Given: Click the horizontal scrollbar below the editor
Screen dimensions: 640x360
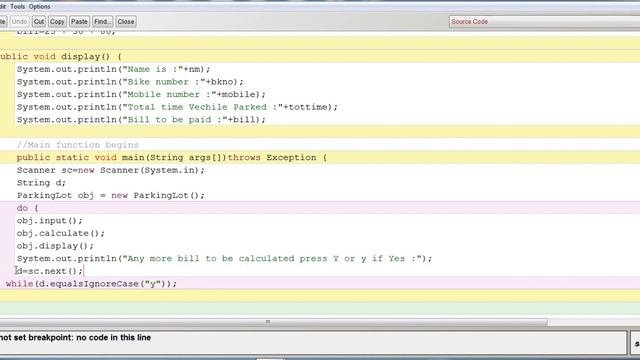Looking at the screenshot, I should pos(273,322).
